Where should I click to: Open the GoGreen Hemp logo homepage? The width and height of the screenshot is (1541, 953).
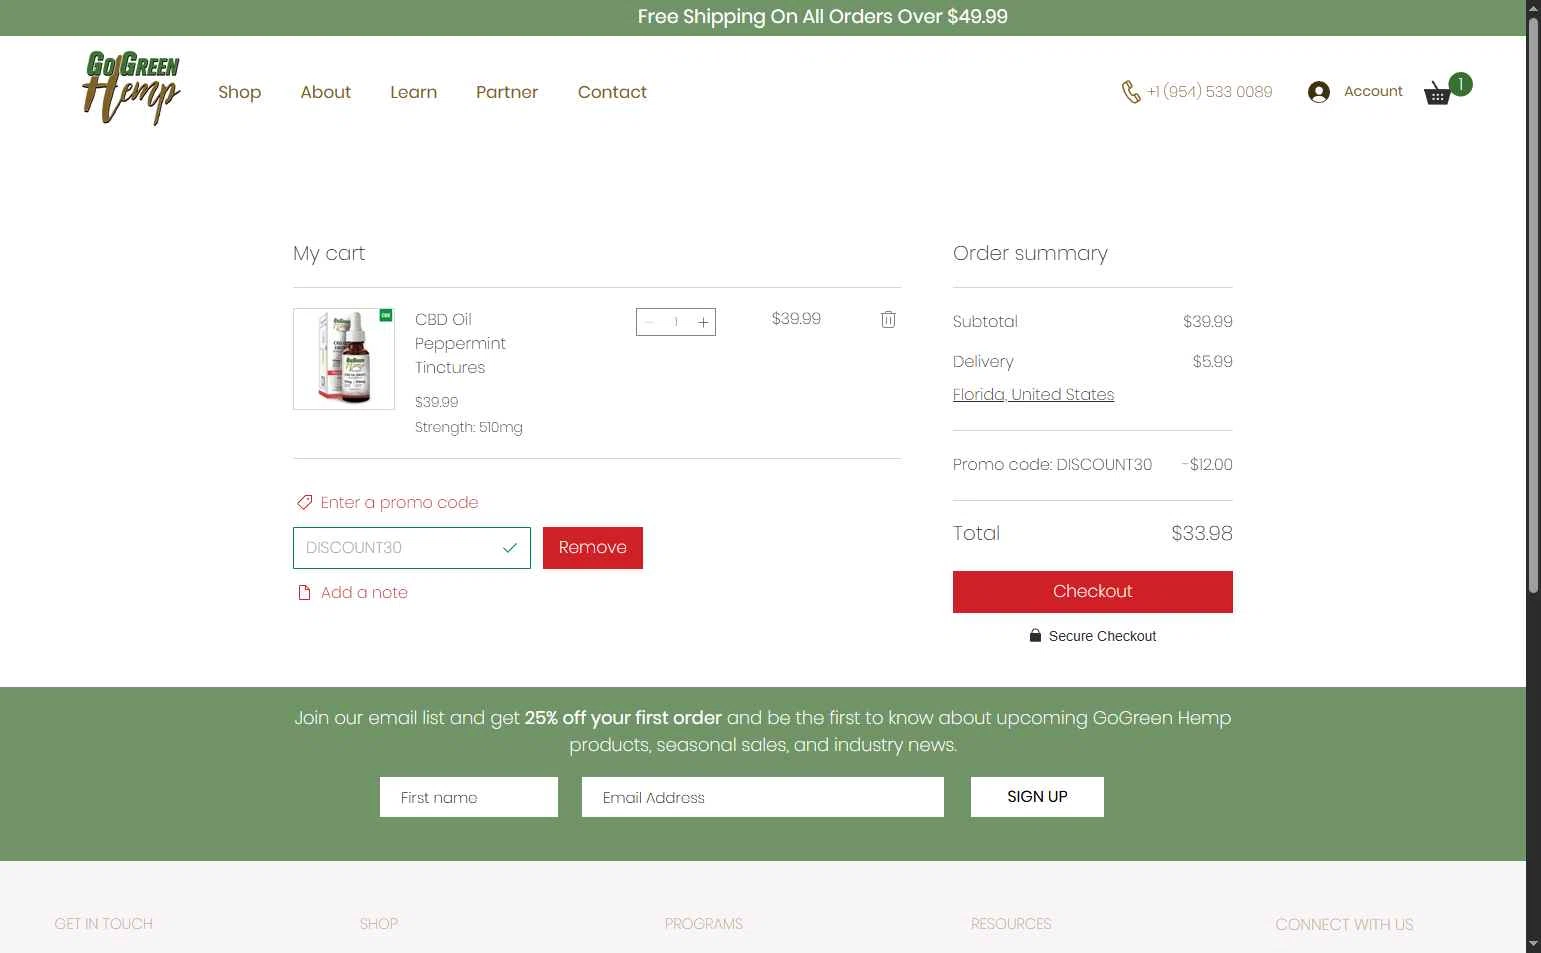pyautogui.click(x=131, y=88)
